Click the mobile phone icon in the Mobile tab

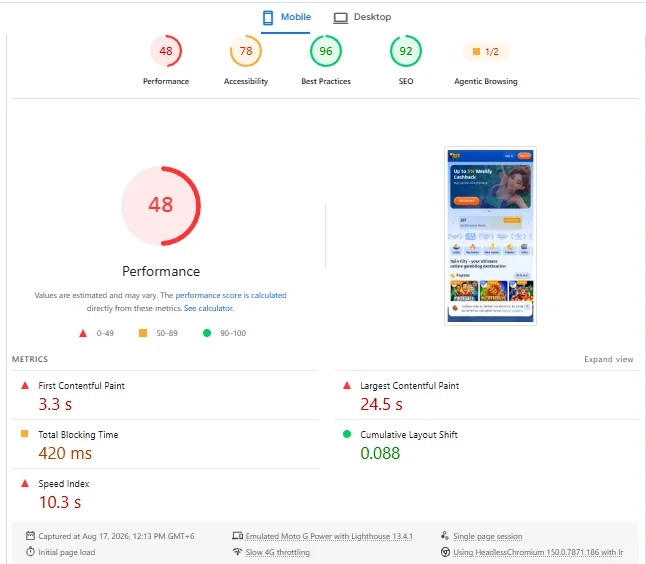coord(268,17)
